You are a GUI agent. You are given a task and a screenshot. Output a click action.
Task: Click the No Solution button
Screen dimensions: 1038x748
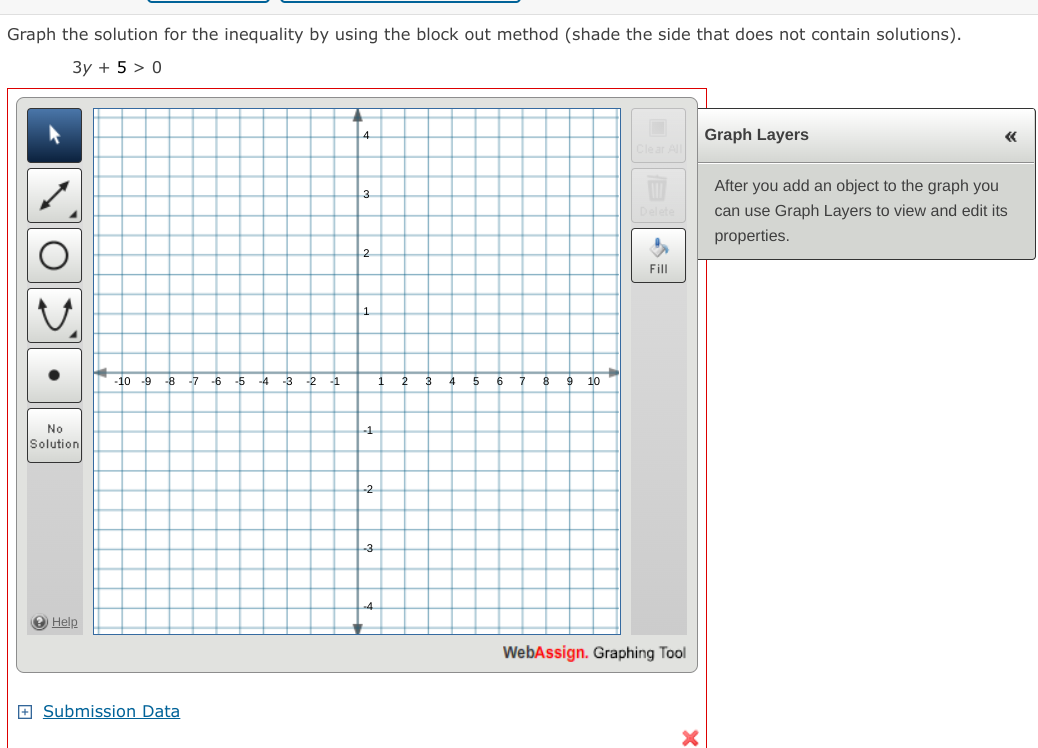coord(54,434)
